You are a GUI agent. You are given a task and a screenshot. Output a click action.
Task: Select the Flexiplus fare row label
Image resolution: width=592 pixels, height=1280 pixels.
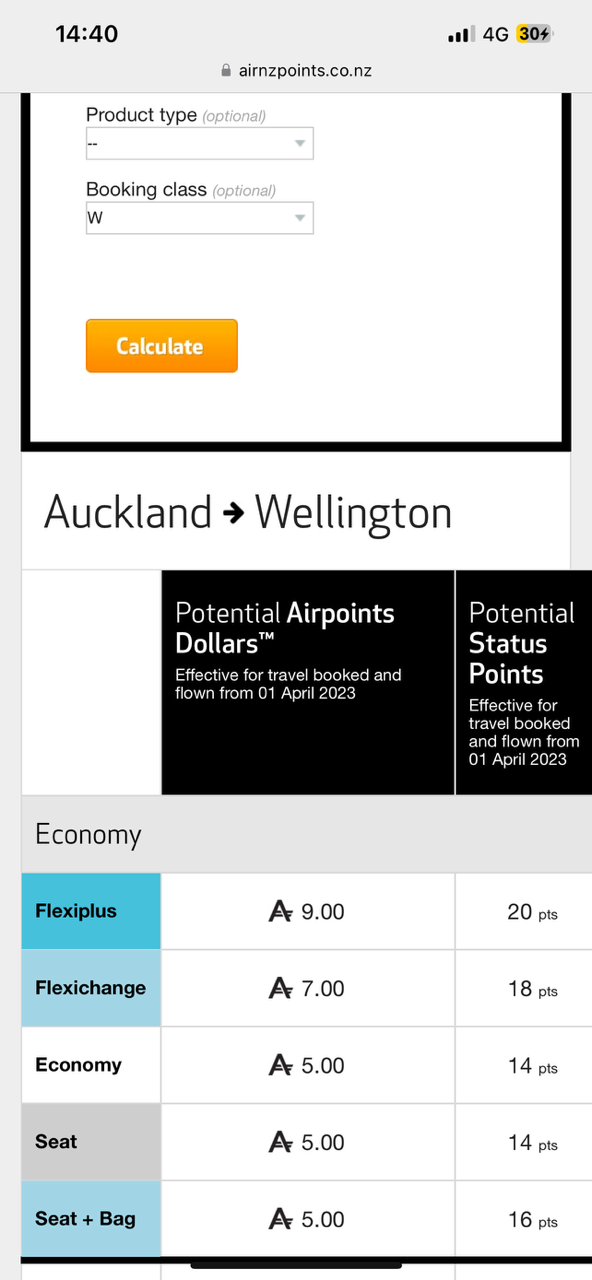pos(91,912)
